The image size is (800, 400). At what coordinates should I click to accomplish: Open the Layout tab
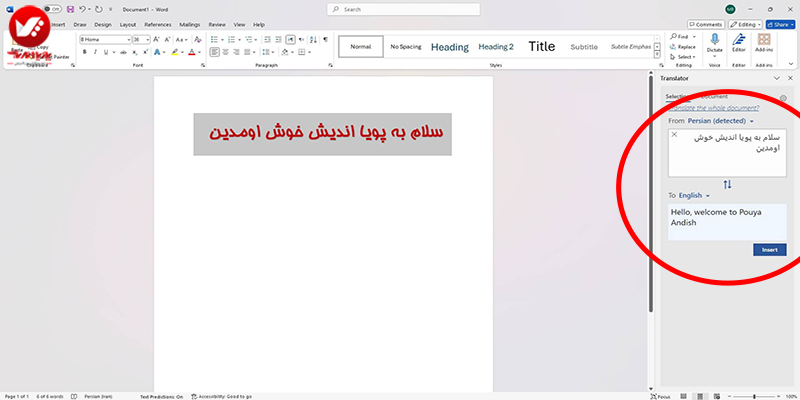(x=128, y=24)
